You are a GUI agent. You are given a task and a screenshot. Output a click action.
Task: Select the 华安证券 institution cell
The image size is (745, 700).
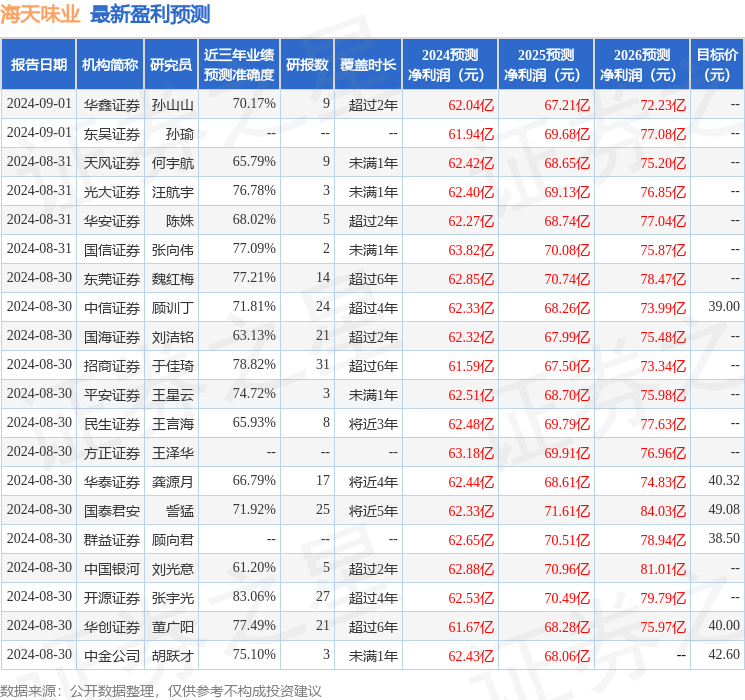[112, 221]
